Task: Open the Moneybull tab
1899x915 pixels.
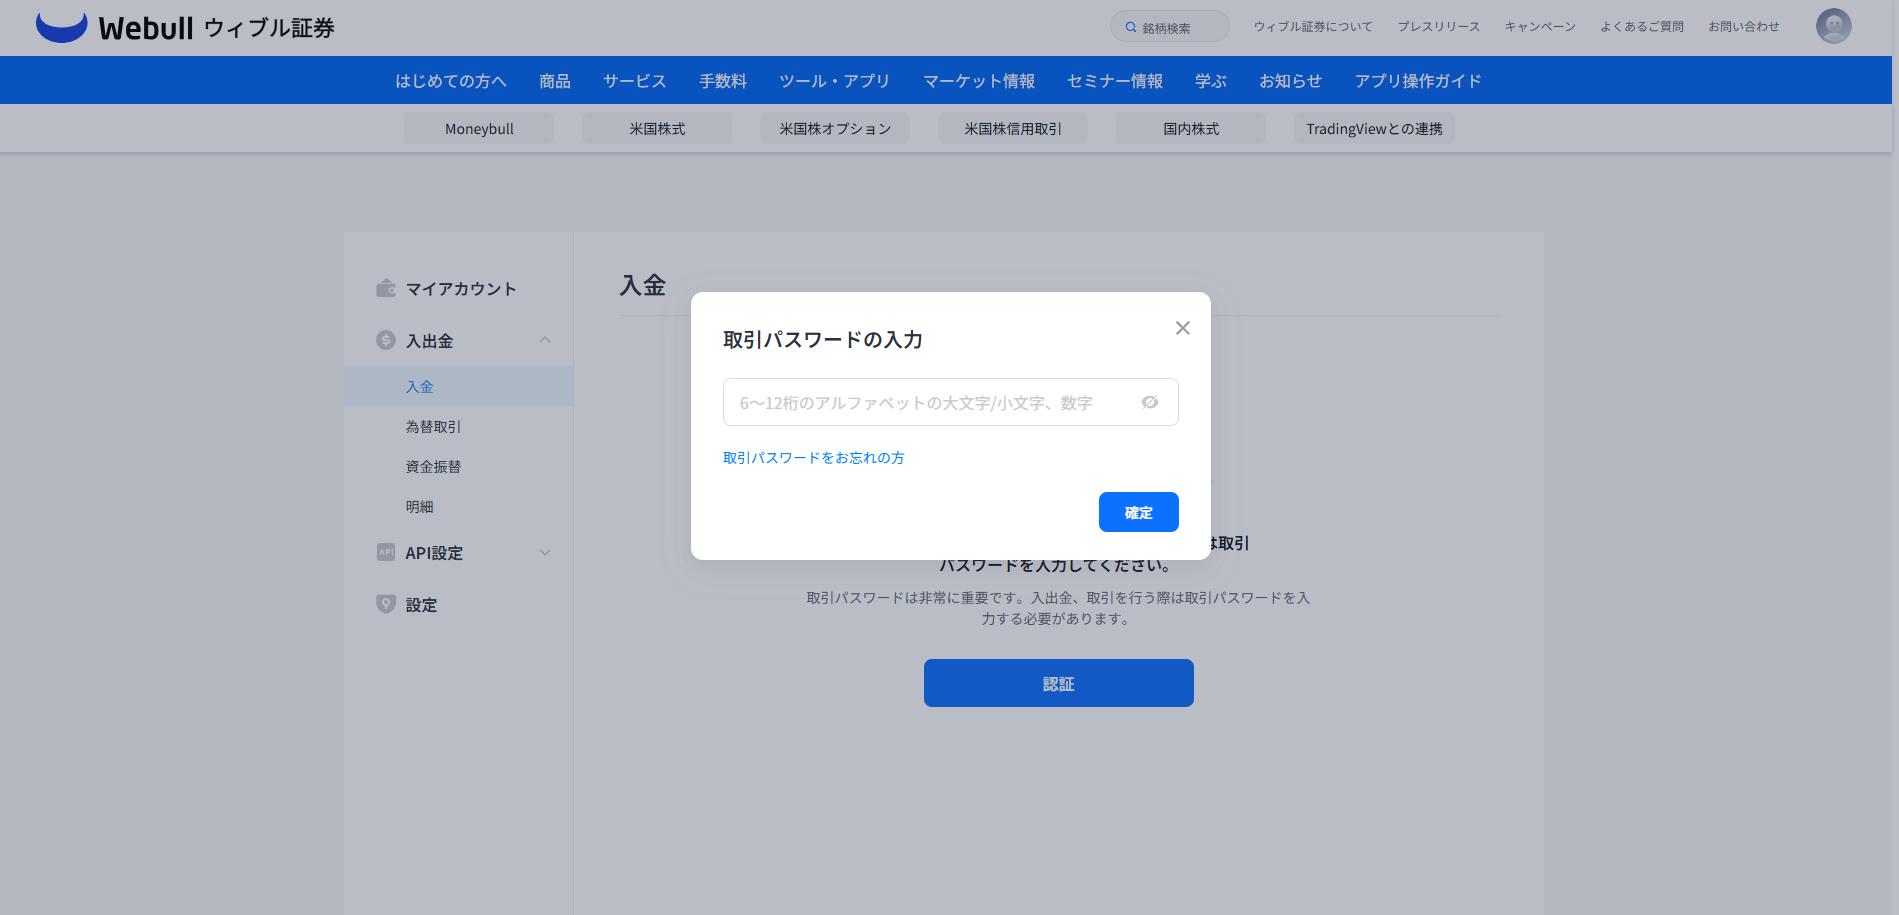Action: (x=479, y=129)
